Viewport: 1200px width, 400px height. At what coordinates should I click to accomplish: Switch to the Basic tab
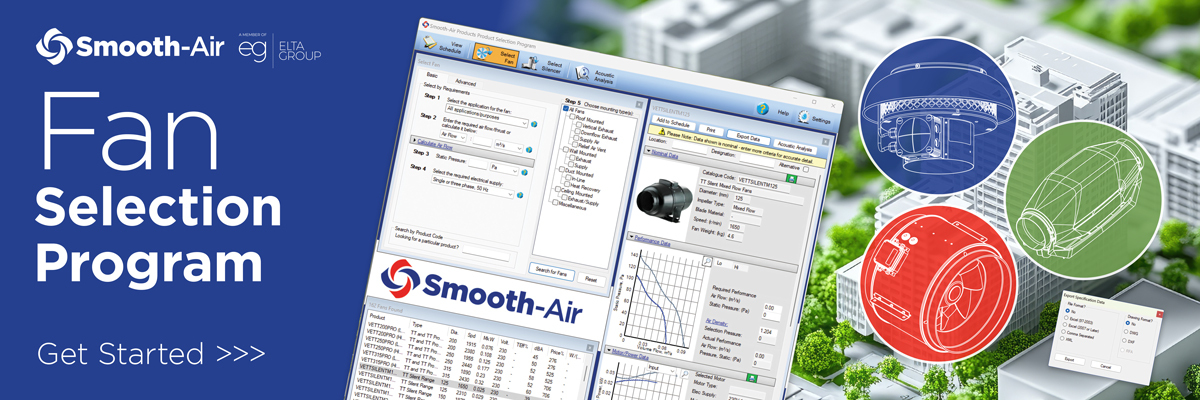click(x=432, y=74)
